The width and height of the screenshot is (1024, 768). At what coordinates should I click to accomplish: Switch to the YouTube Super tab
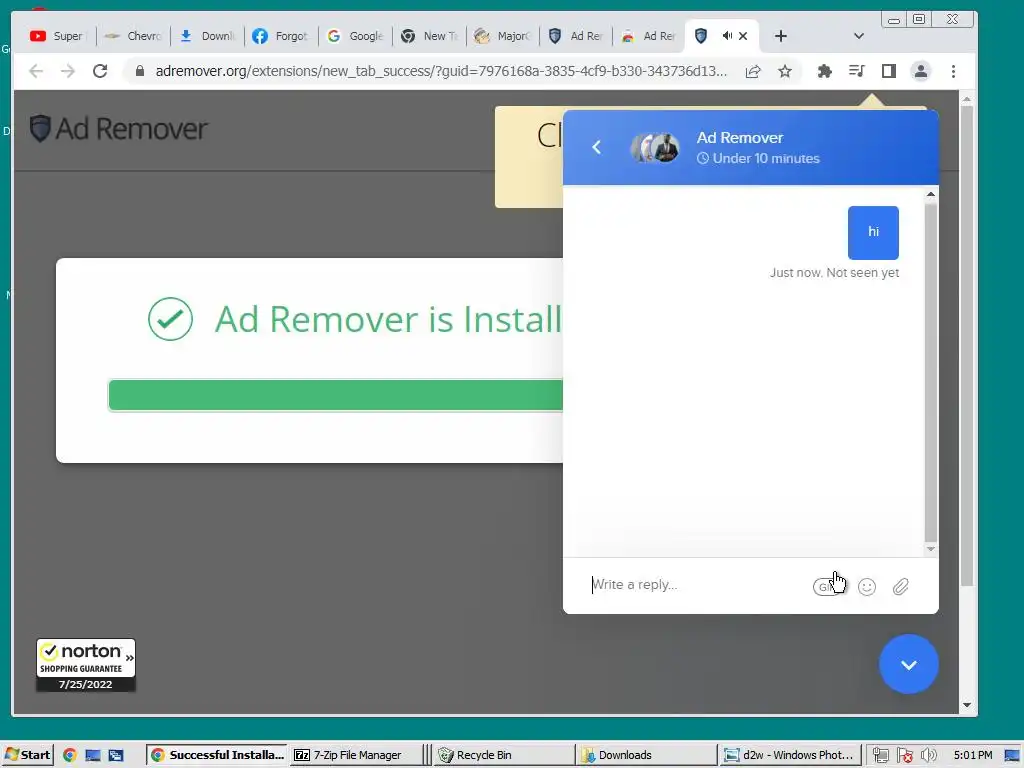[x=57, y=36]
